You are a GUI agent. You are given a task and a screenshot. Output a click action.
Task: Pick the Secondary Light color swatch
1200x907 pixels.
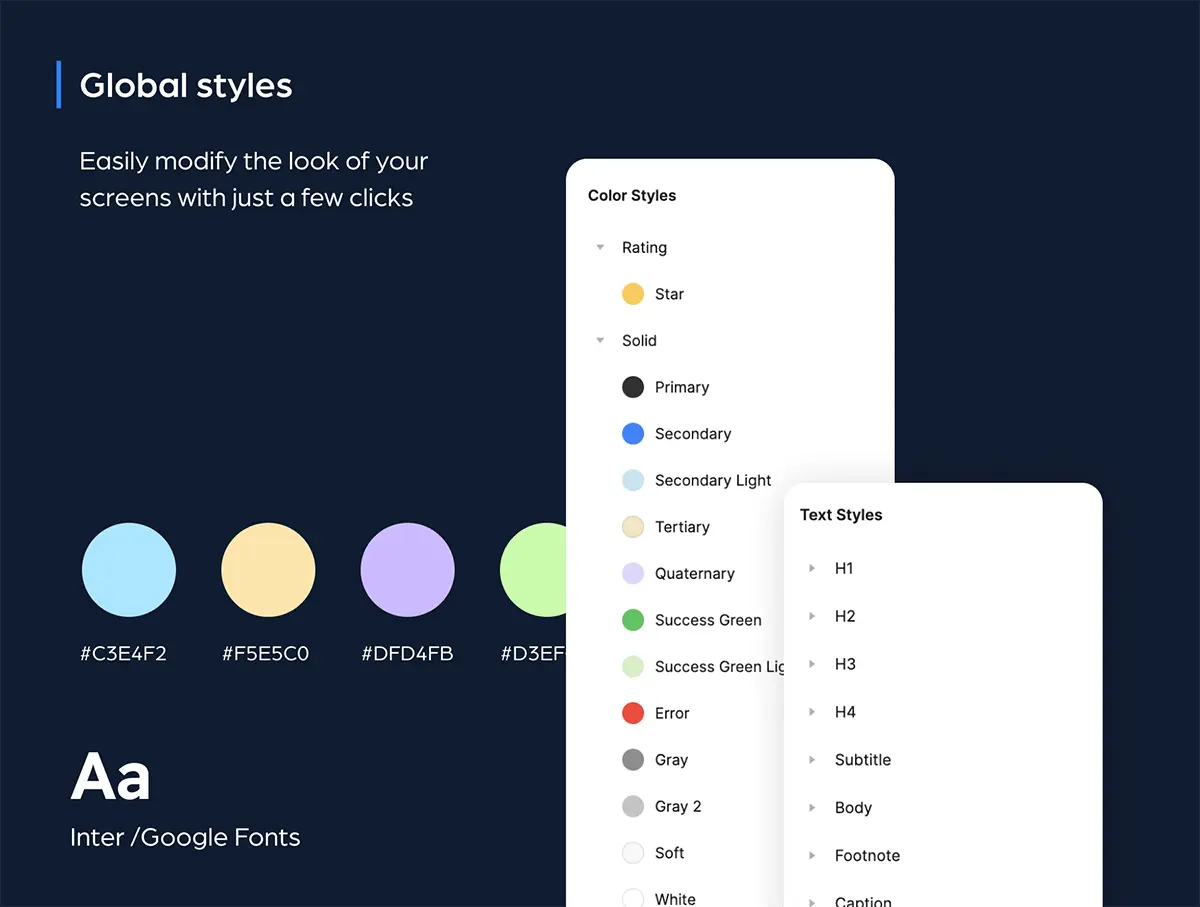coord(633,480)
